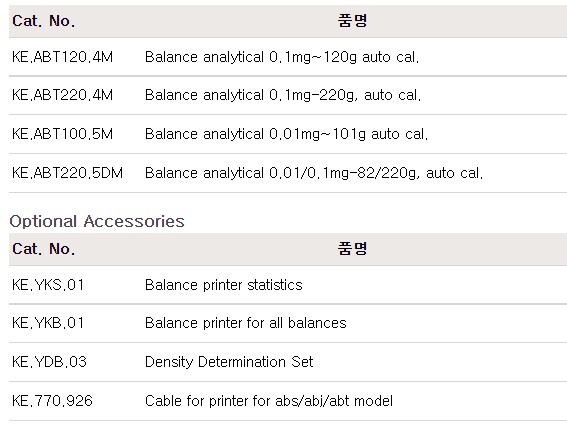This screenshot has width=567, height=436.
Task: Click the 0.1mg~120g auto cal. balance description
Action: tap(282, 57)
